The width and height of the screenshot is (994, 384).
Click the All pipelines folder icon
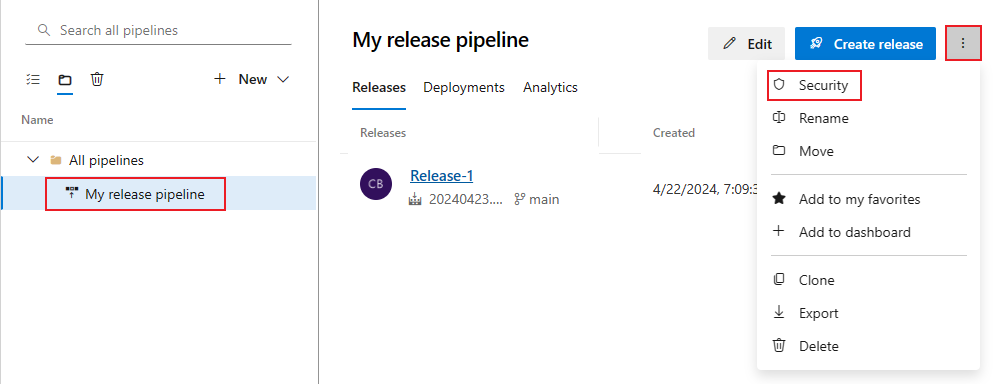point(56,160)
